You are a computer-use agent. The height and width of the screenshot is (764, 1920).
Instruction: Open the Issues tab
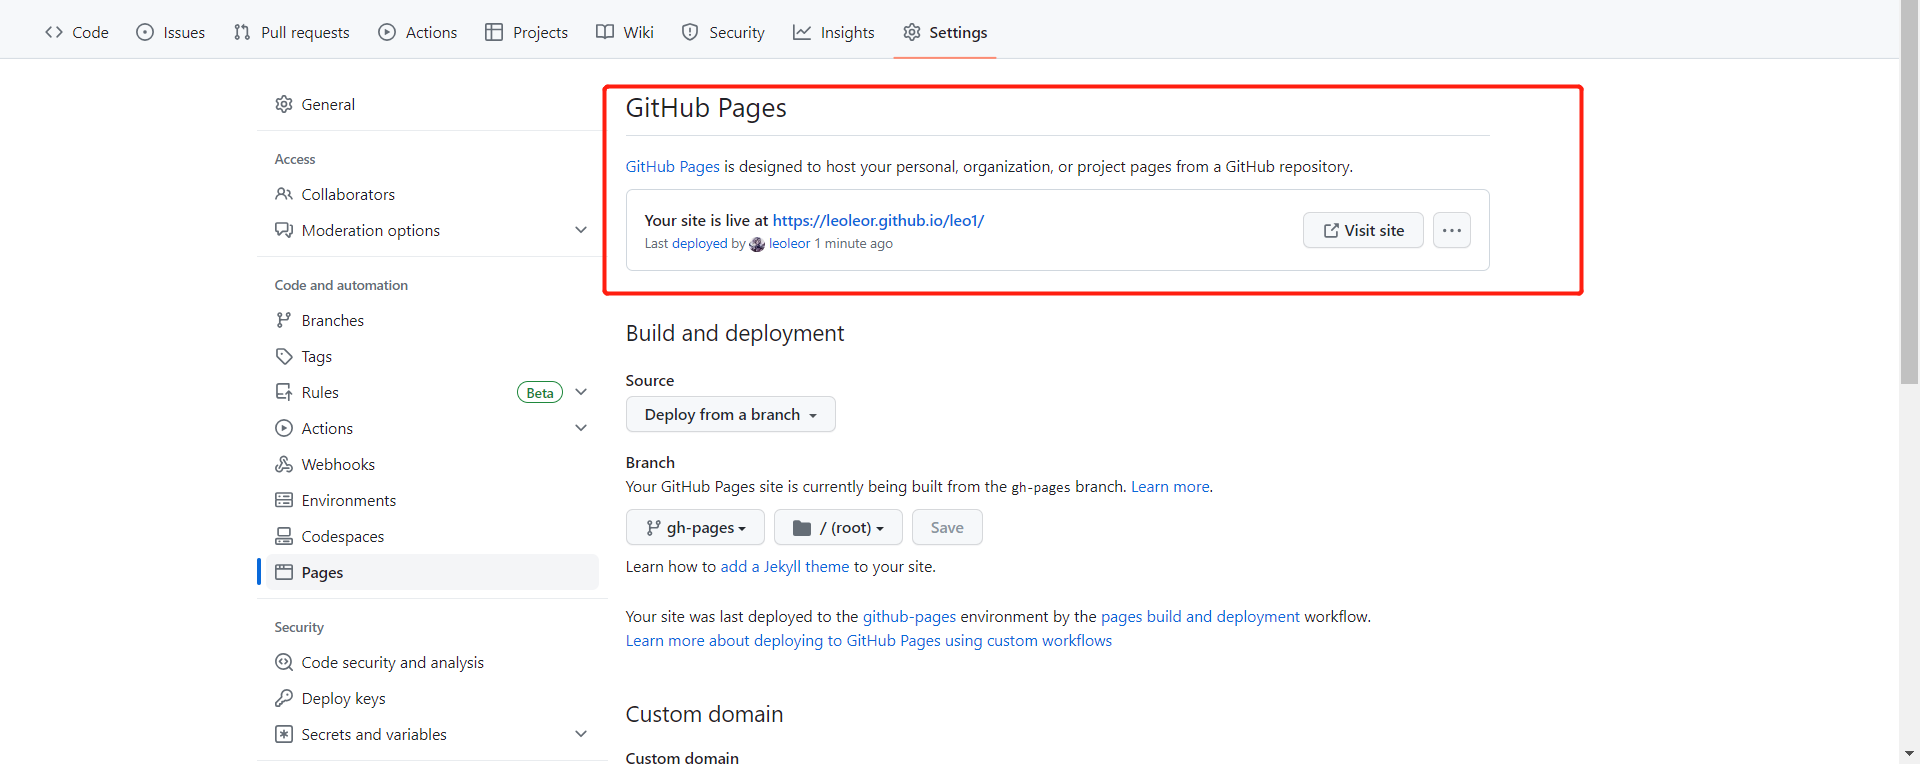[x=171, y=32]
